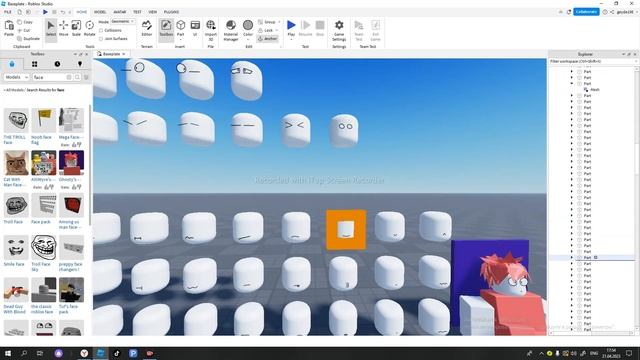The height and width of the screenshot is (360, 640).
Task: Enable the Collisions checkbox
Action: point(101,30)
